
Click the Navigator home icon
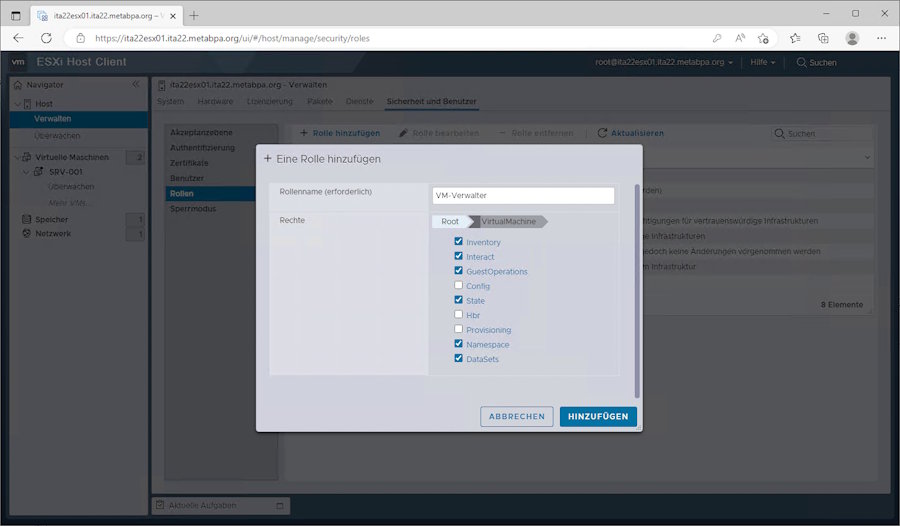click(x=18, y=85)
